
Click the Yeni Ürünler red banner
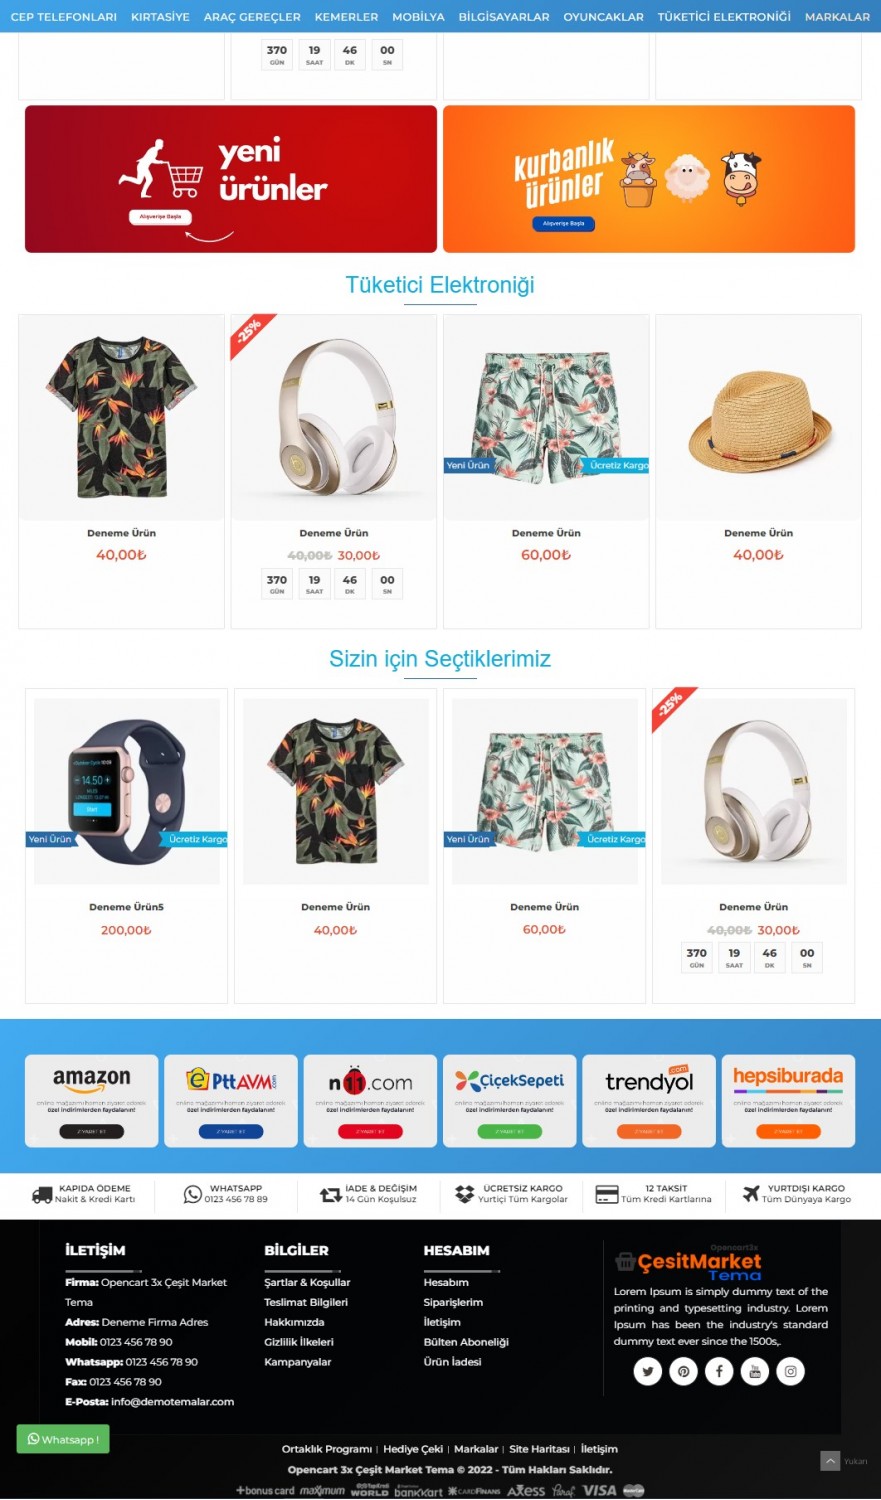click(x=231, y=179)
